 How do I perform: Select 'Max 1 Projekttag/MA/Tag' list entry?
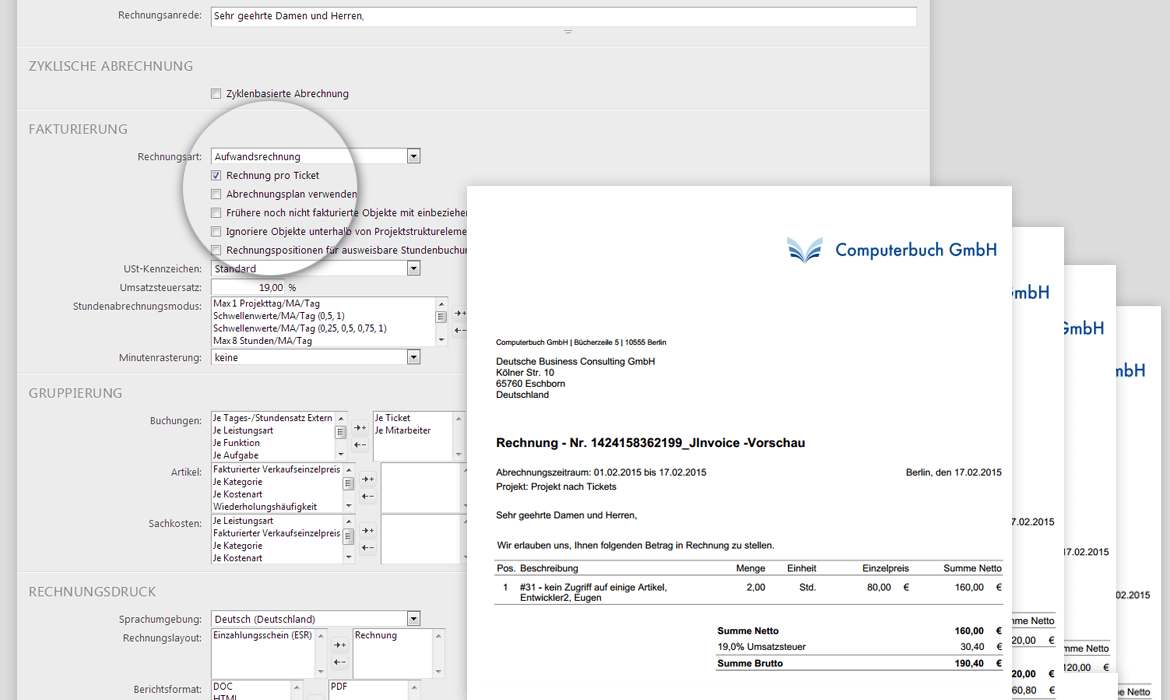tap(266, 304)
